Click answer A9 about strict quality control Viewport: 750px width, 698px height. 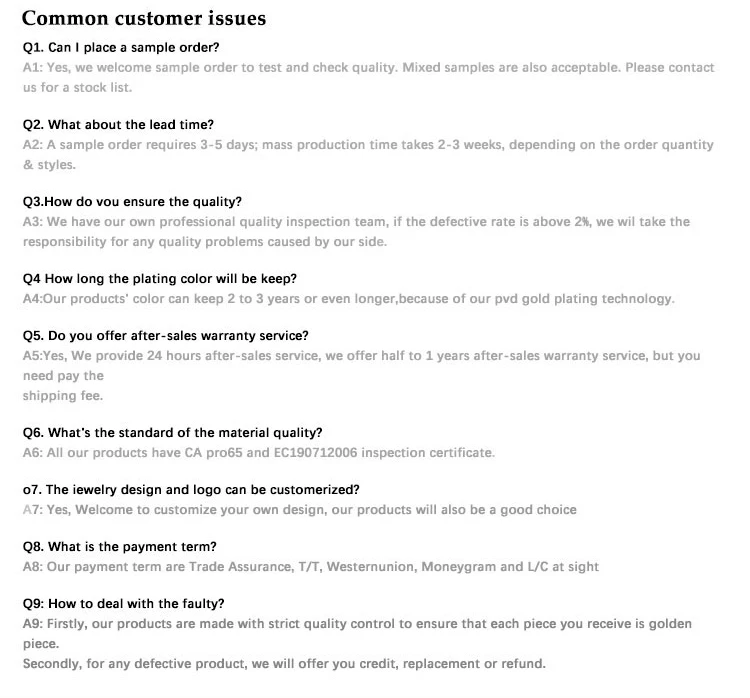356,624
